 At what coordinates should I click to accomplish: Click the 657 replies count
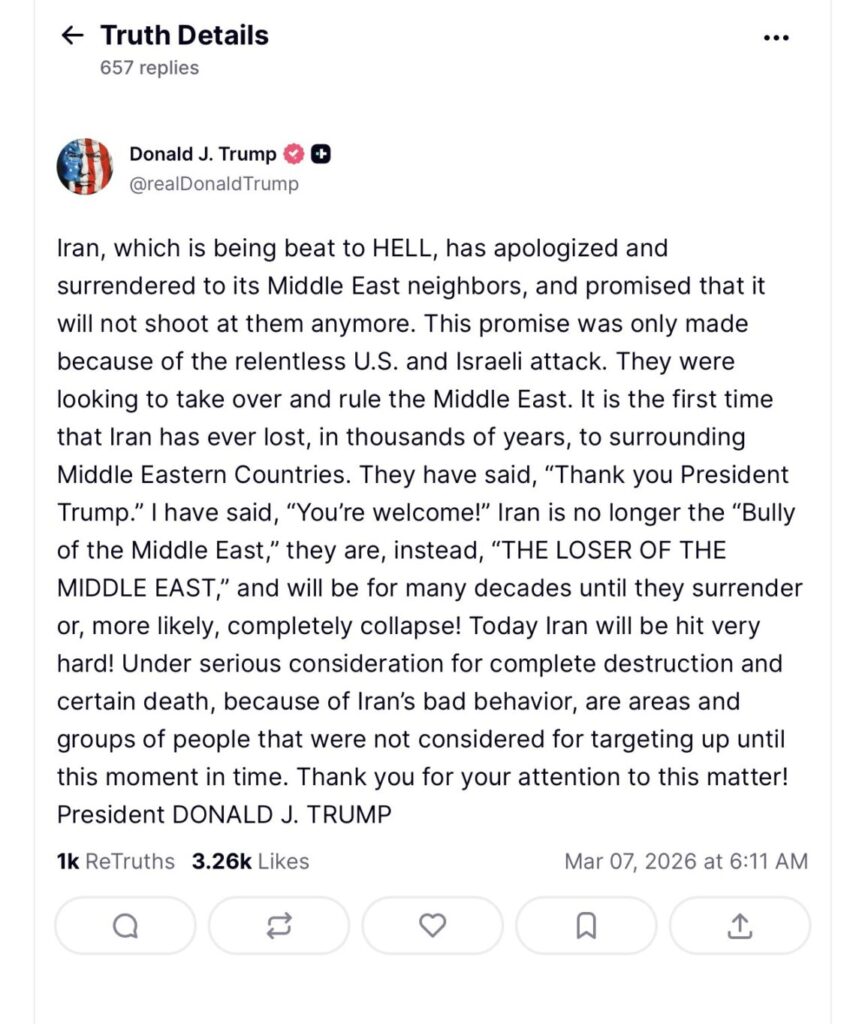[149, 68]
